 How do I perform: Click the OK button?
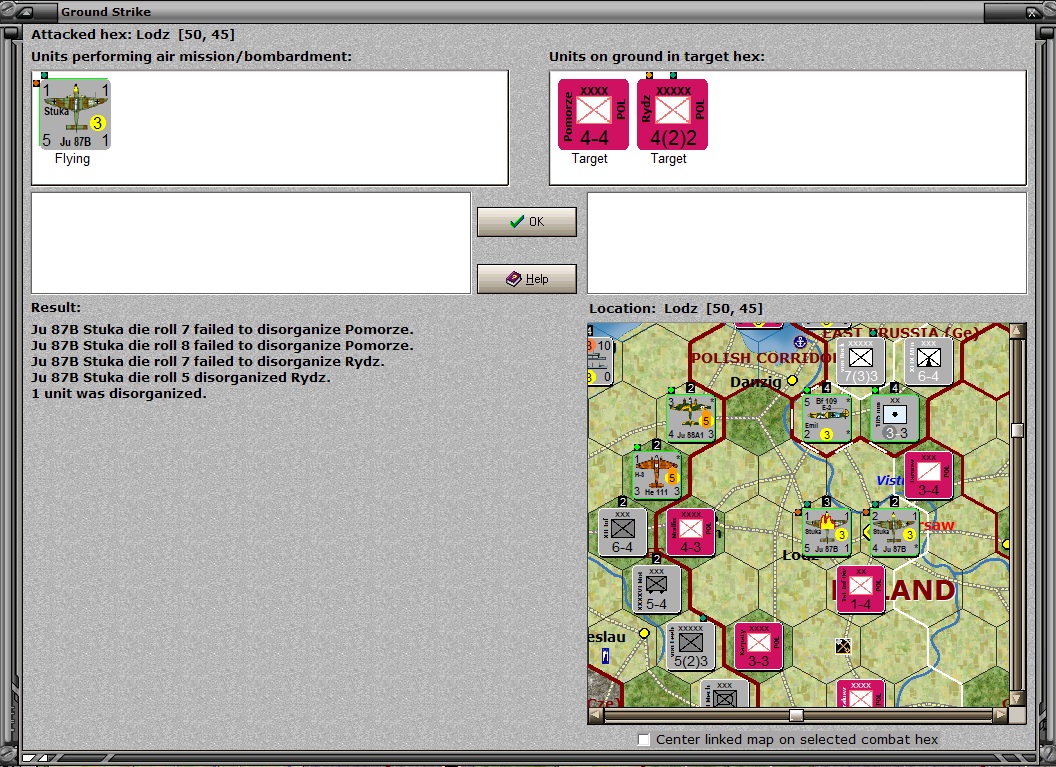pos(527,222)
